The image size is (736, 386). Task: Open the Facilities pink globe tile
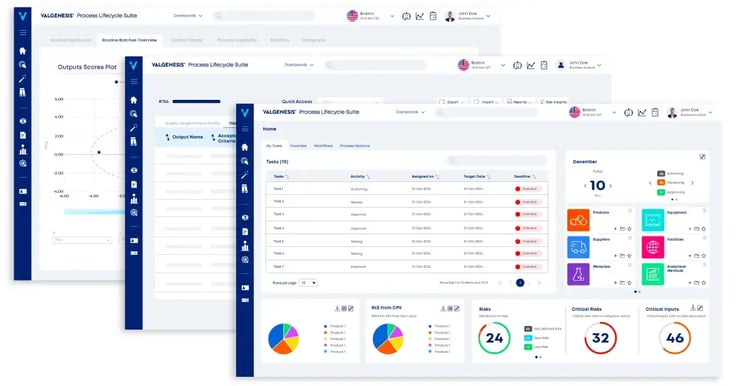click(652, 247)
